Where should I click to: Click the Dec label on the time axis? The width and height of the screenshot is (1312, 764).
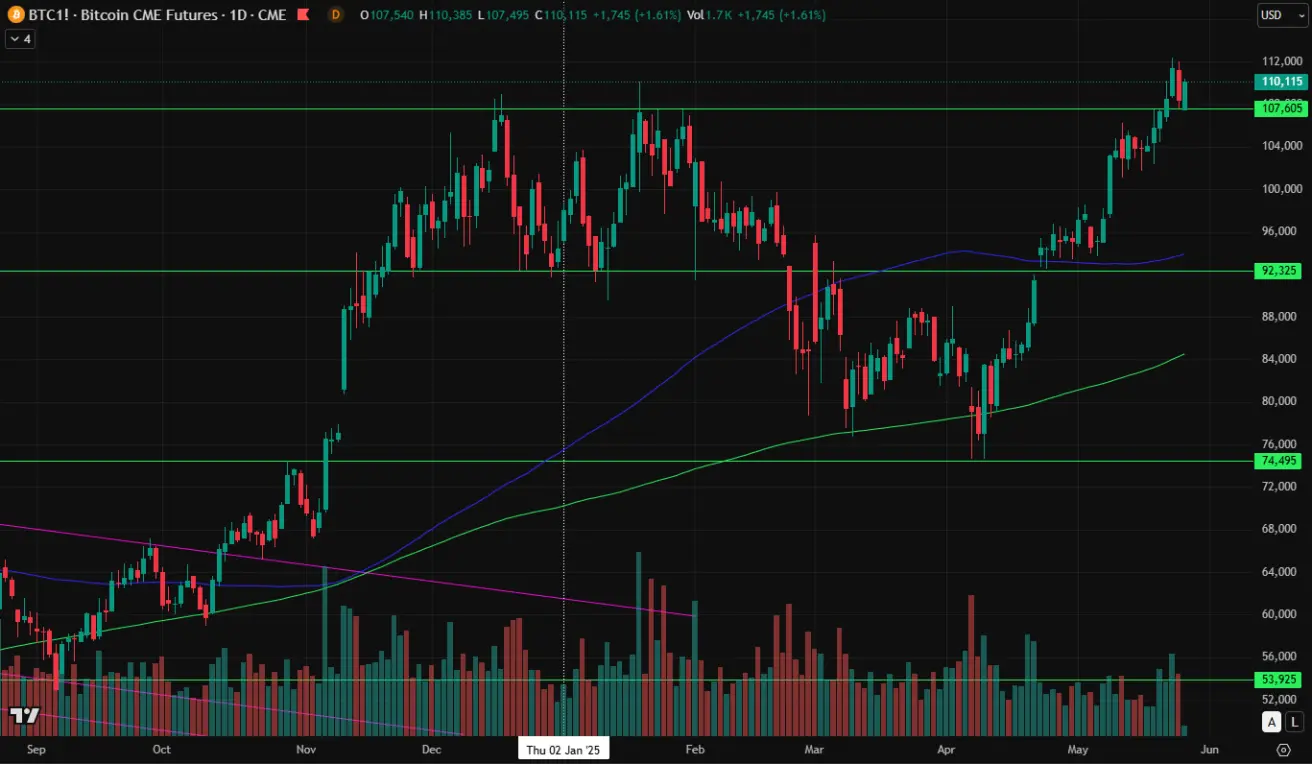click(431, 749)
